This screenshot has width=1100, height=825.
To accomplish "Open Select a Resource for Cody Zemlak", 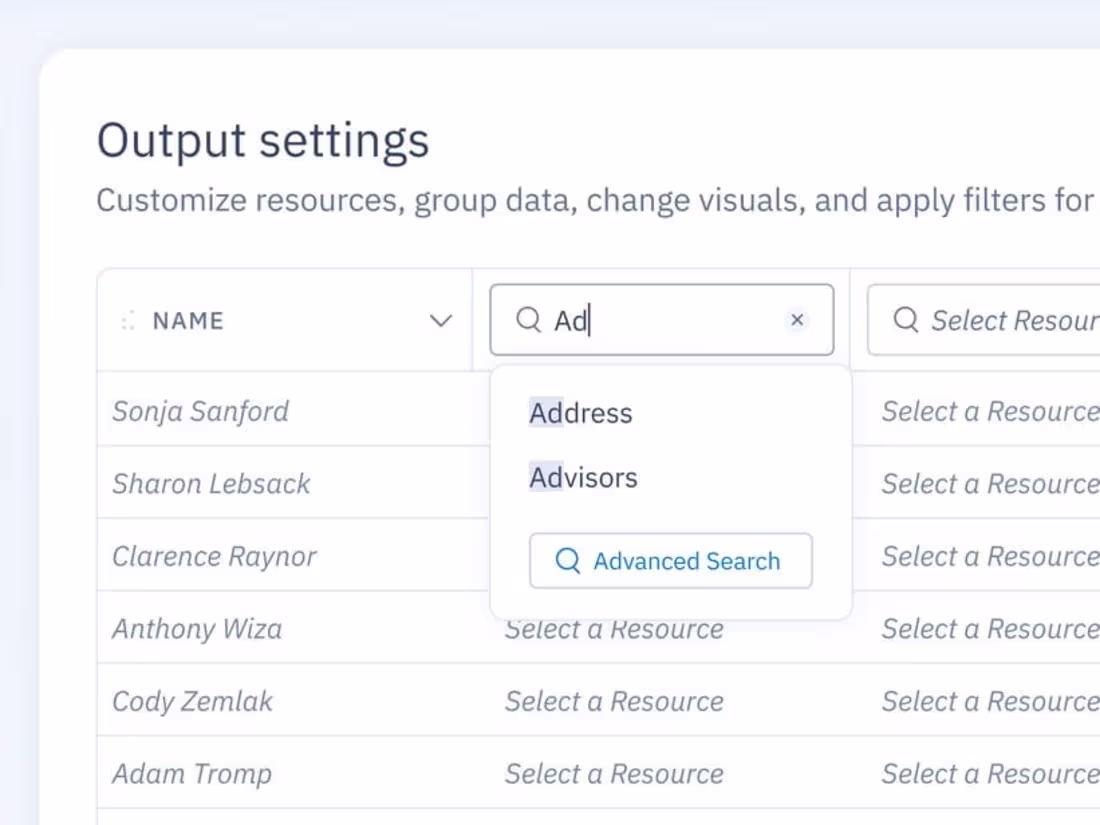I will click(615, 701).
